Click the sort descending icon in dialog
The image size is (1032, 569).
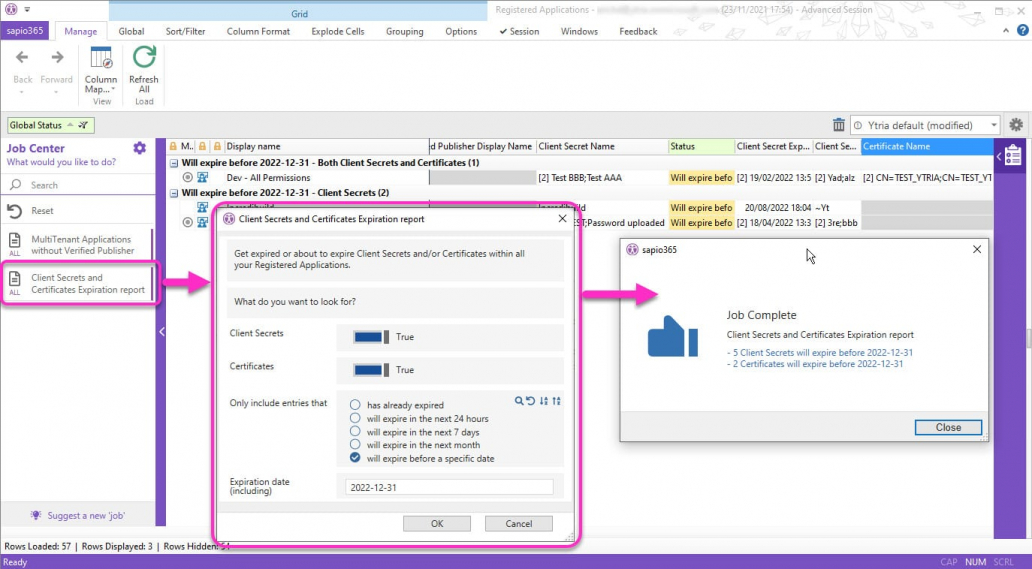544,401
